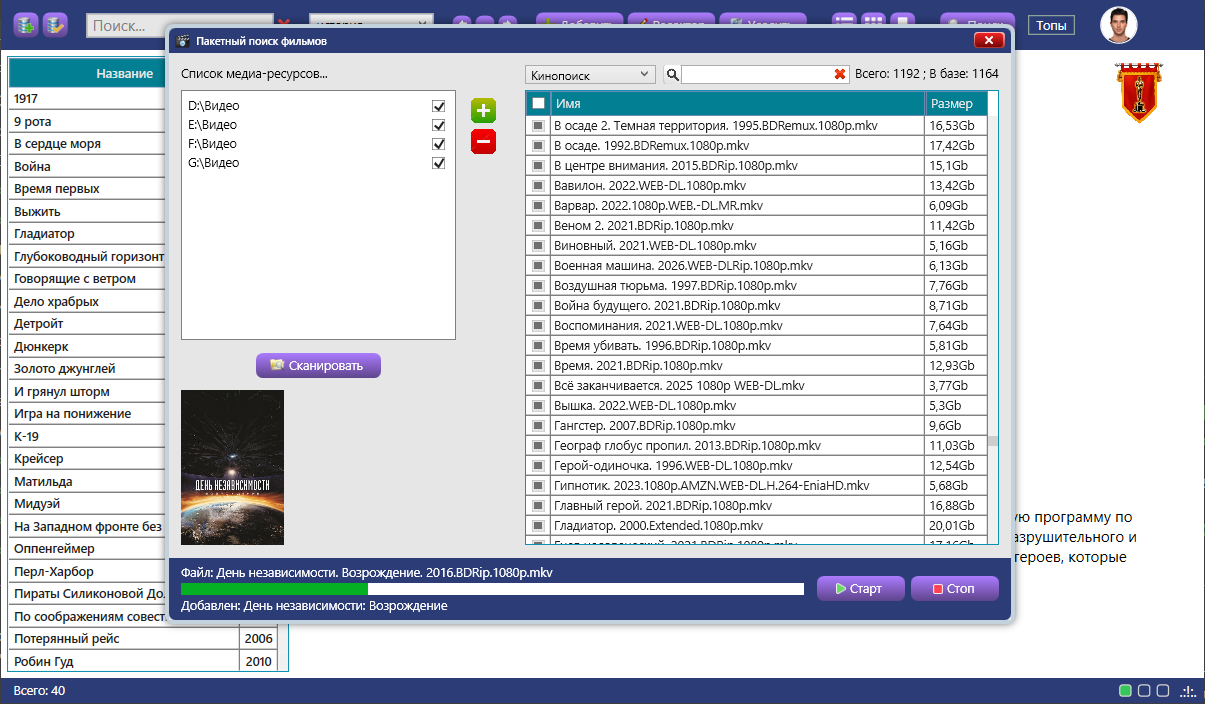Click the database check icon in top toolbar
The image size is (1205, 704).
(55, 24)
